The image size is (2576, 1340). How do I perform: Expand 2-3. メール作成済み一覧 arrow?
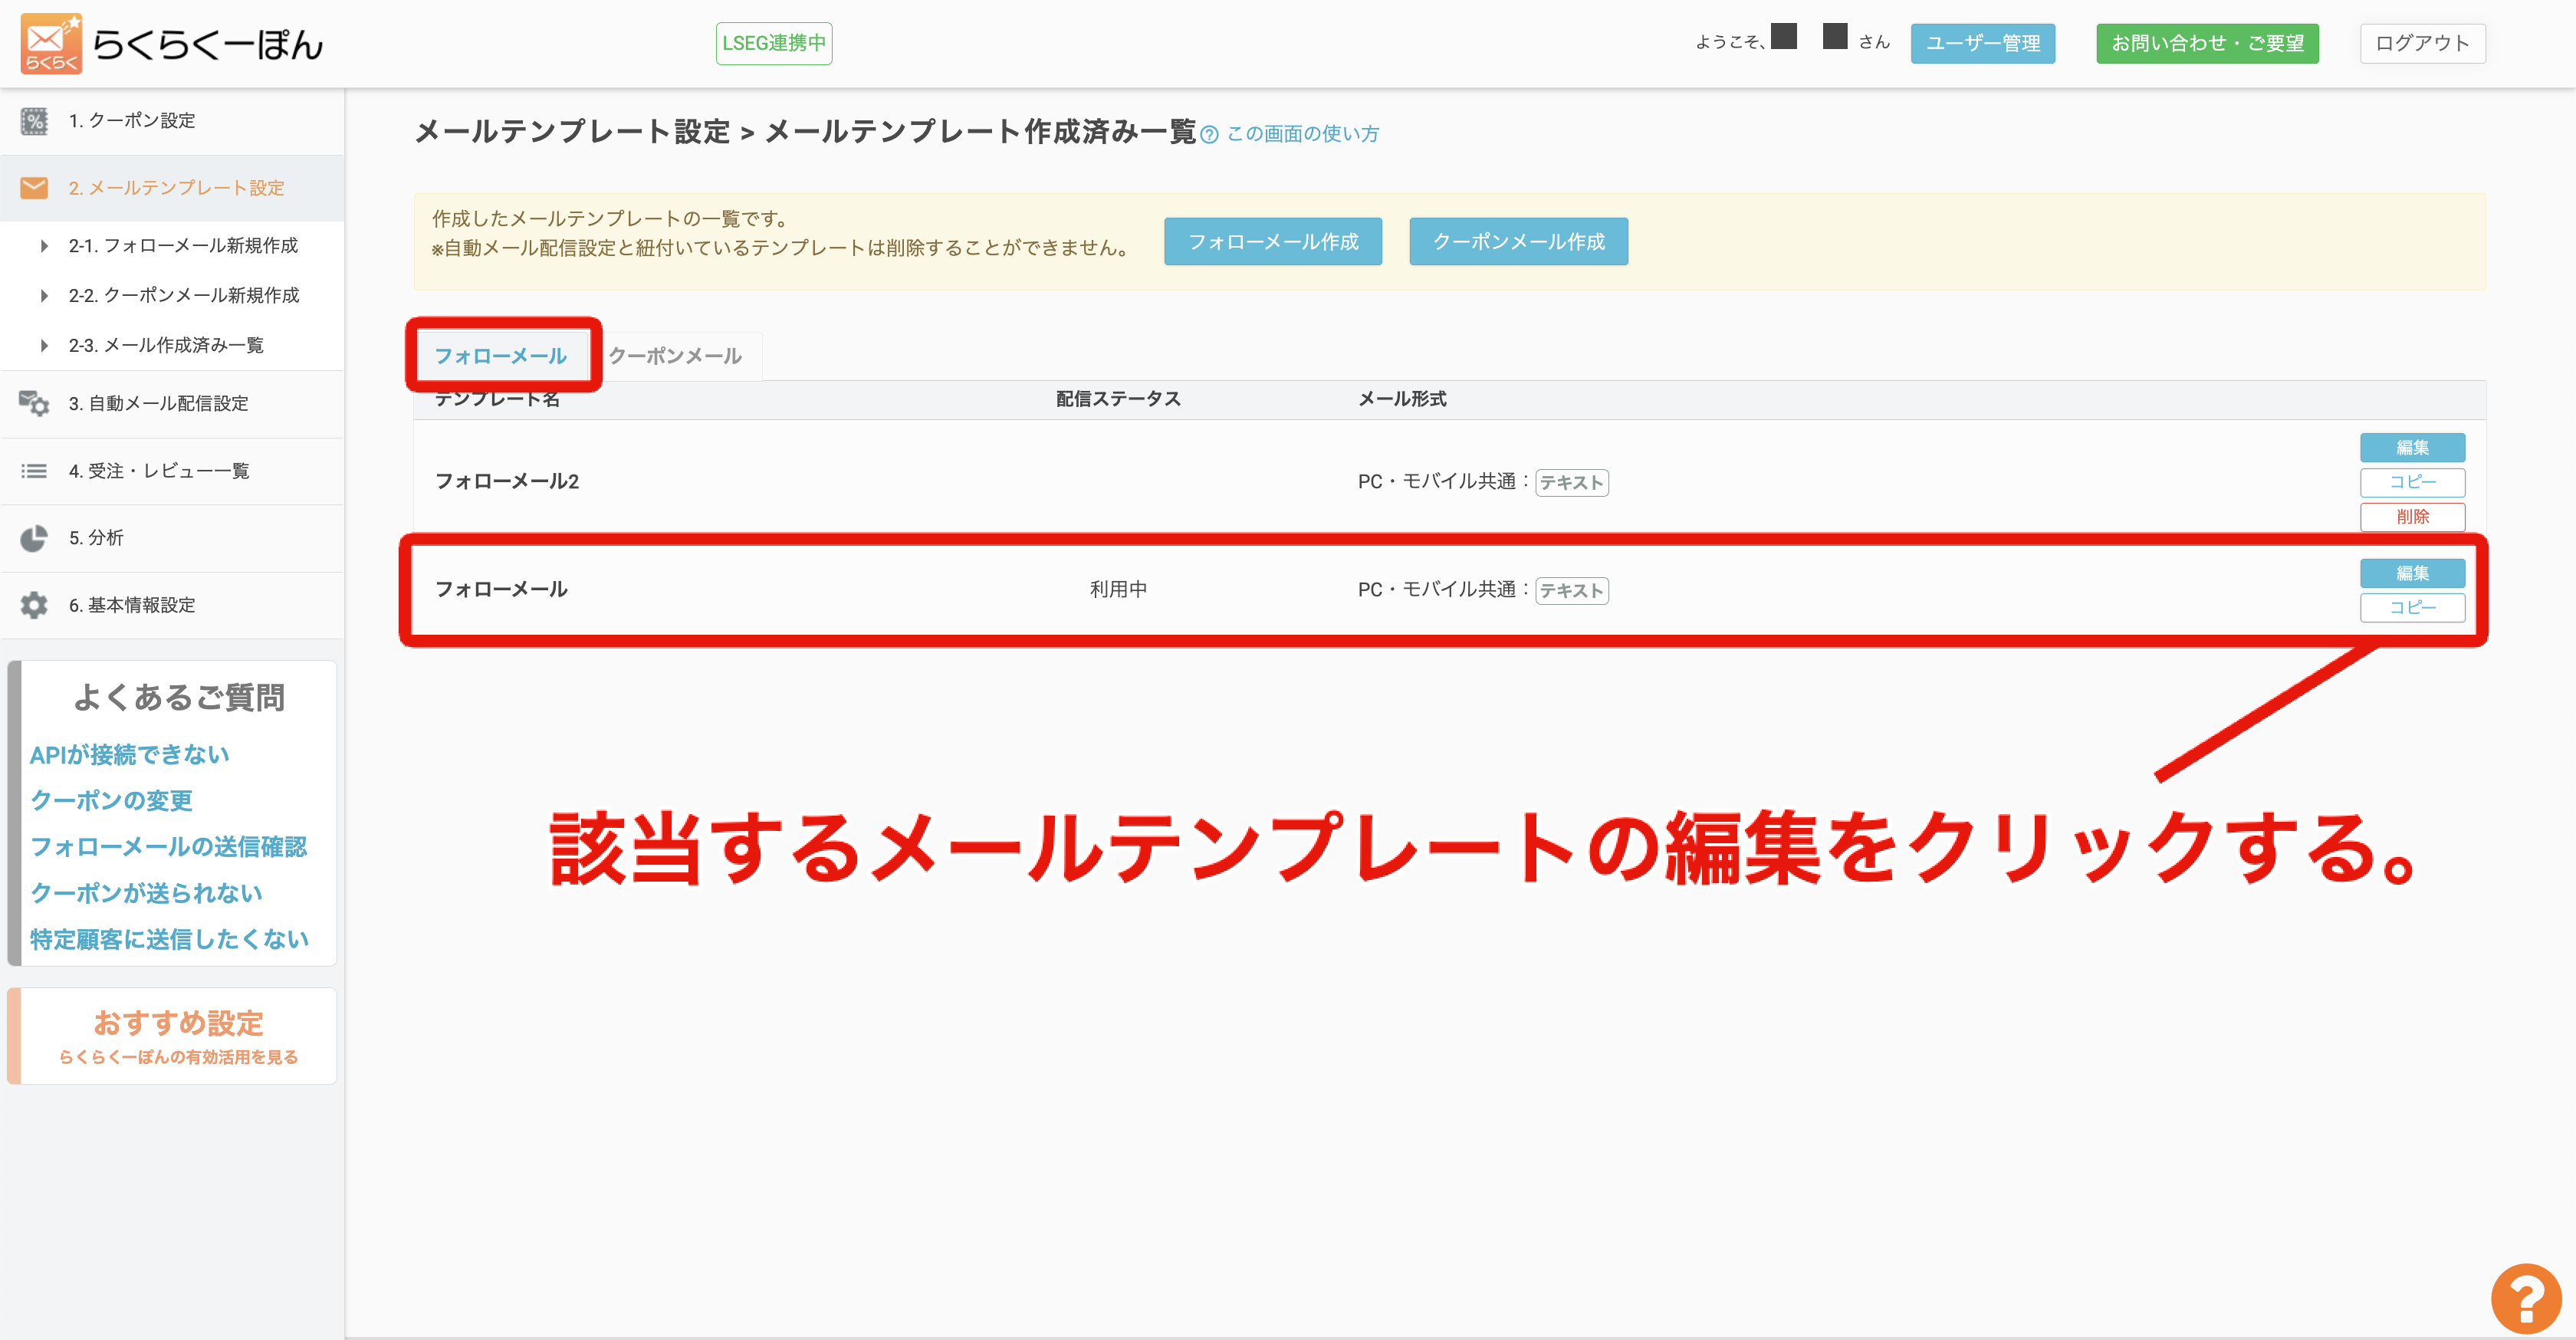pos(44,346)
